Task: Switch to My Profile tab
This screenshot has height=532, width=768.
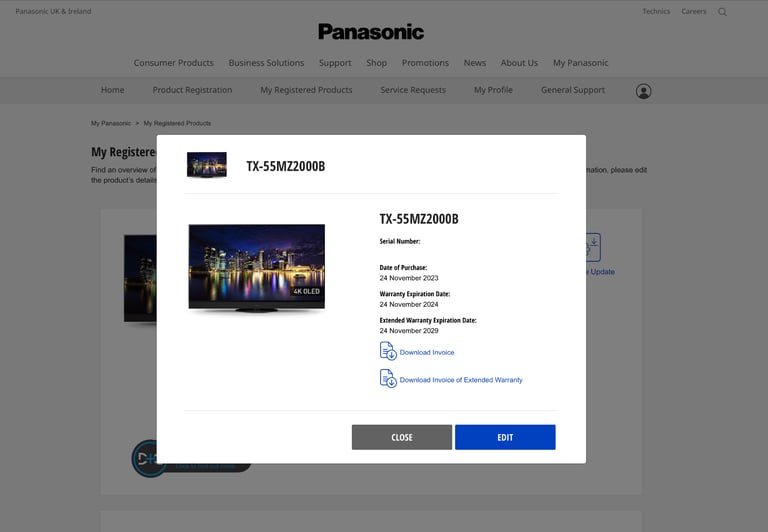Action: tap(493, 90)
